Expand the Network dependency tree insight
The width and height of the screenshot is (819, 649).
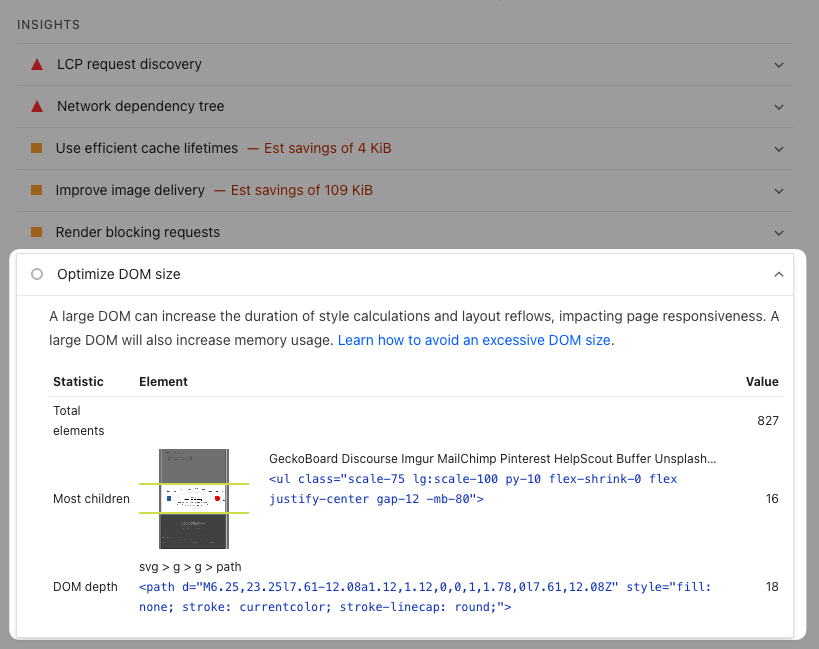click(779, 105)
